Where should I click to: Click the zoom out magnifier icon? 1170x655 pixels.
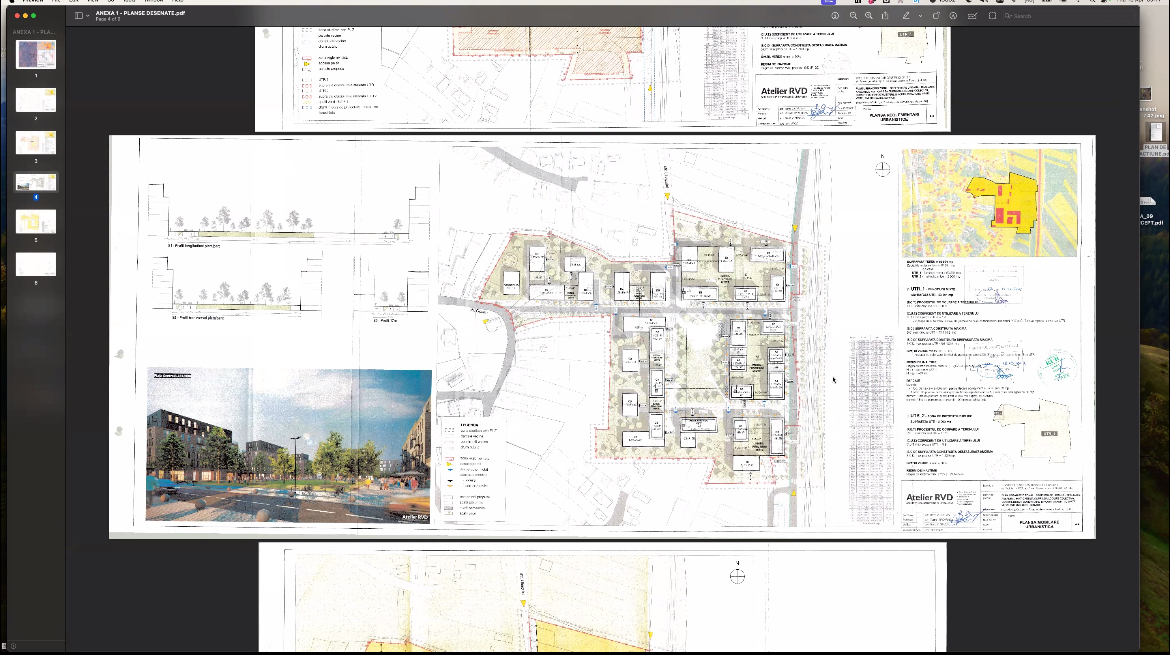[853, 16]
